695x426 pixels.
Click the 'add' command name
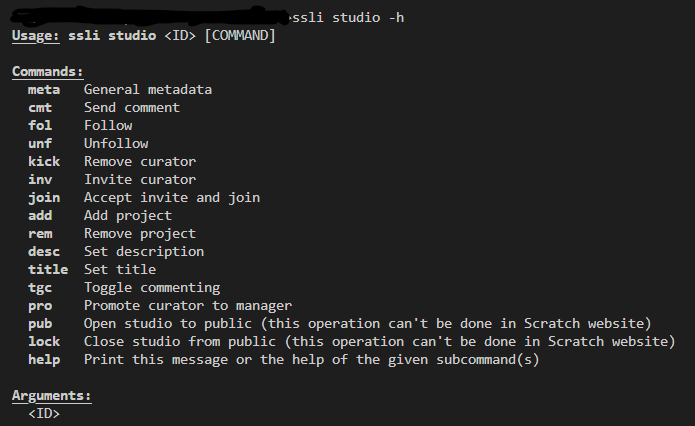[40, 215]
